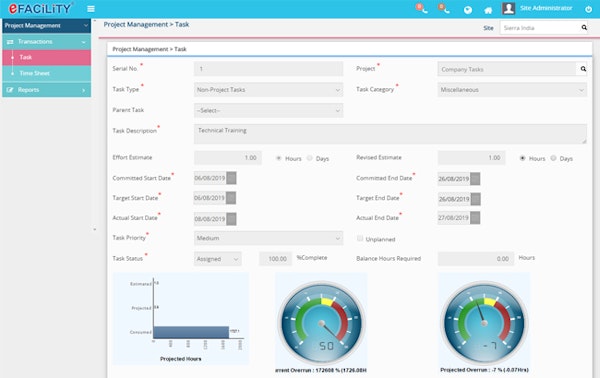Open Committed Start Date calendar picker

point(231,178)
